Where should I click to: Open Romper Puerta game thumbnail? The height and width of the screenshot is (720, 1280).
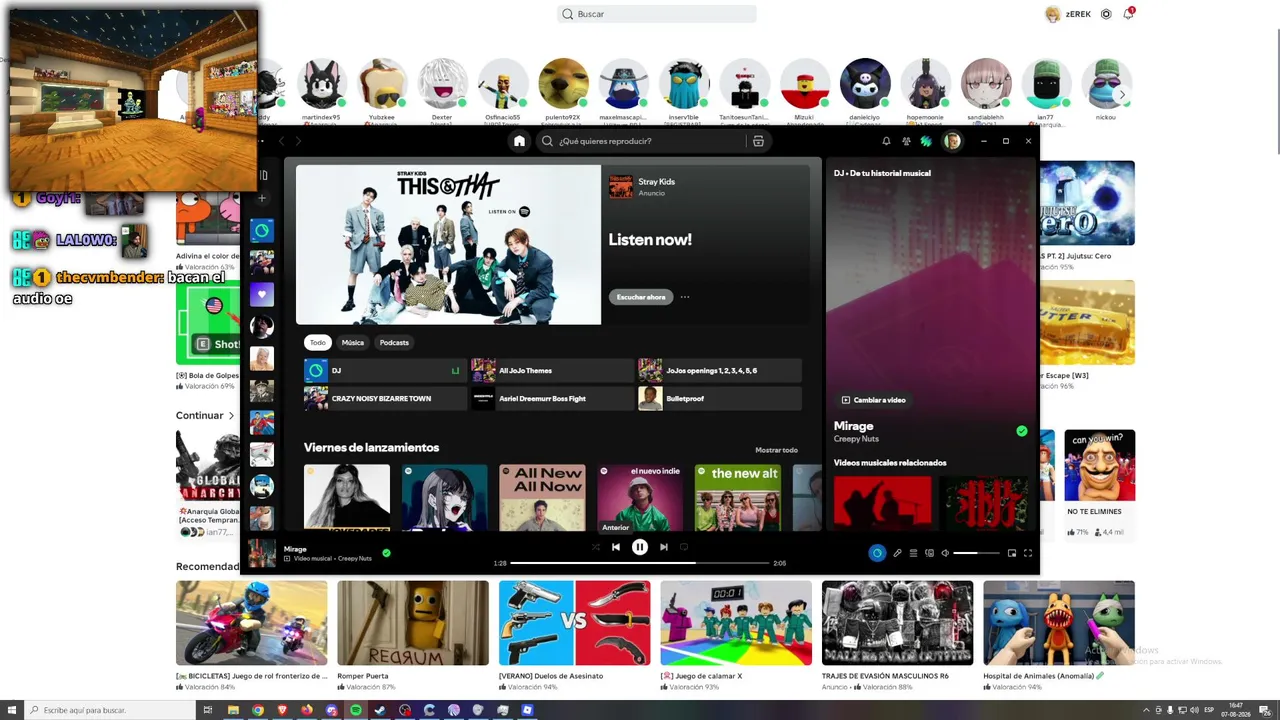pos(413,623)
